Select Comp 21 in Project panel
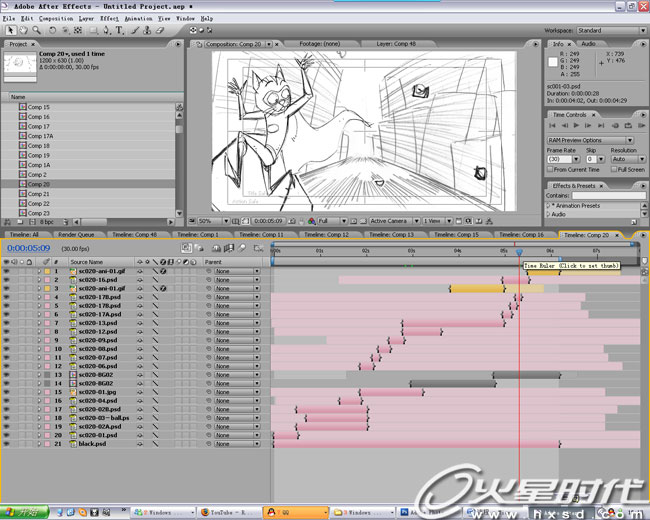The width and height of the screenshot is (650, 520). [39, 194]
